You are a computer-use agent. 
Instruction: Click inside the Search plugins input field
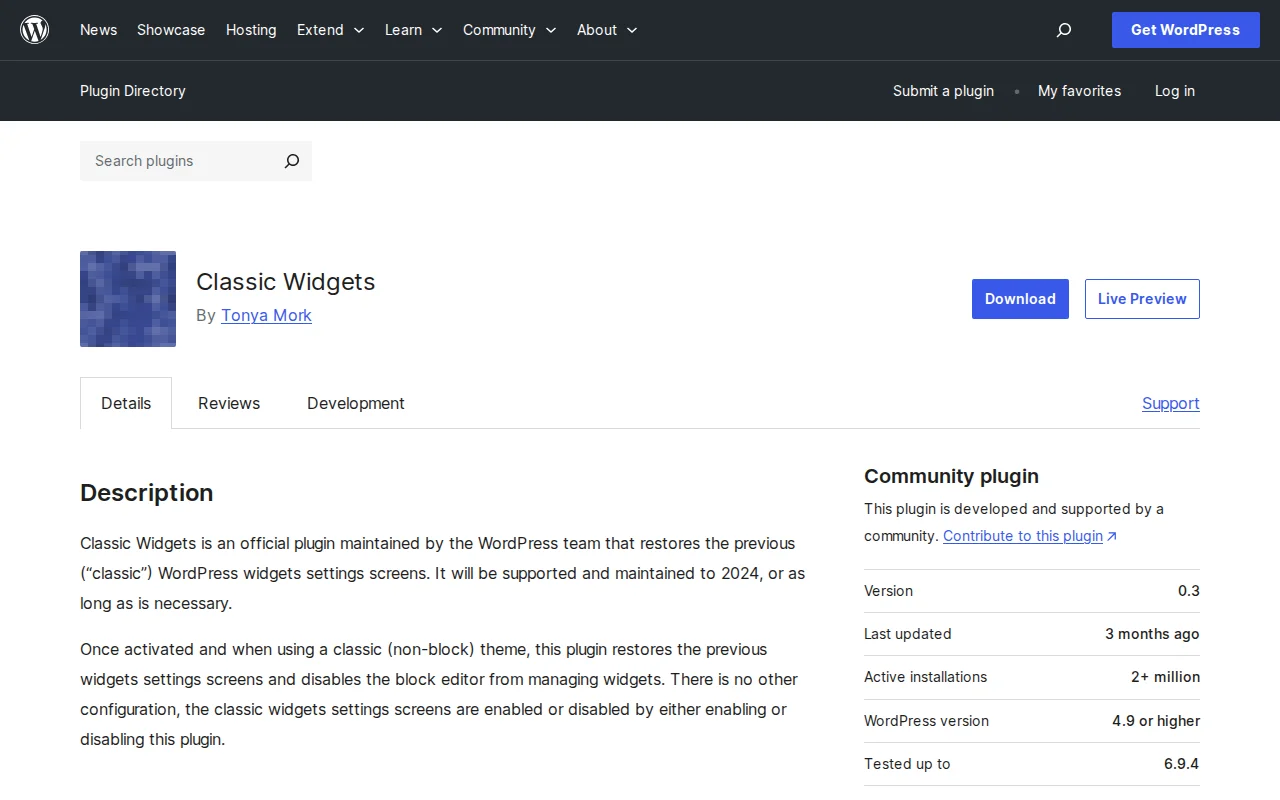170,161
